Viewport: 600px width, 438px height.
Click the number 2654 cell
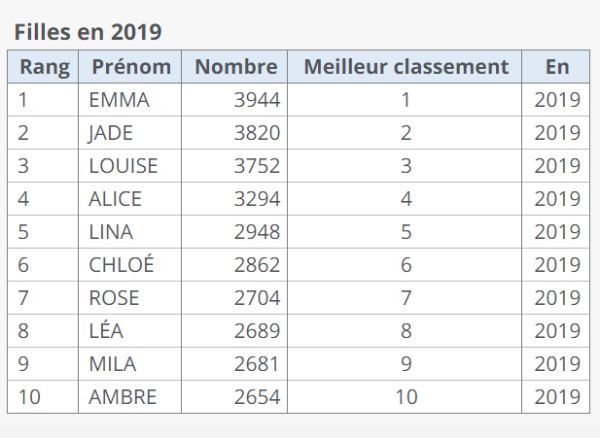[x=257, y=397]
